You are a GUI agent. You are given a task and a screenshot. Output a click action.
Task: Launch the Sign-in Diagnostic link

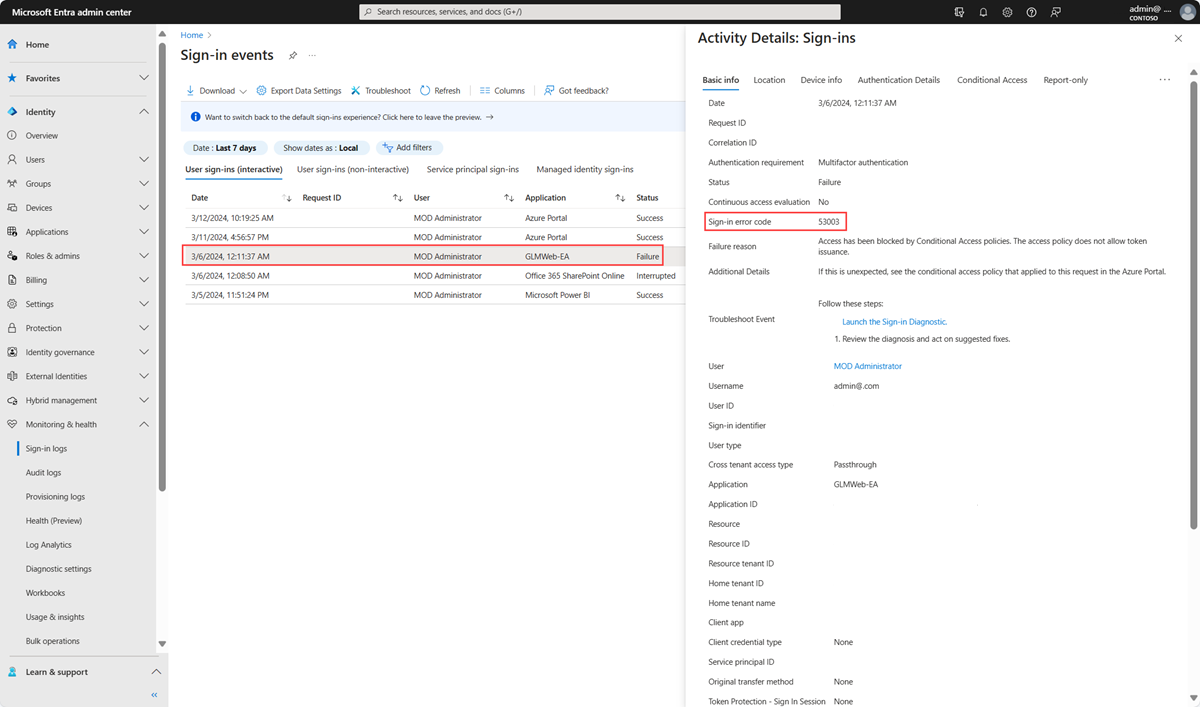[894, 322]
